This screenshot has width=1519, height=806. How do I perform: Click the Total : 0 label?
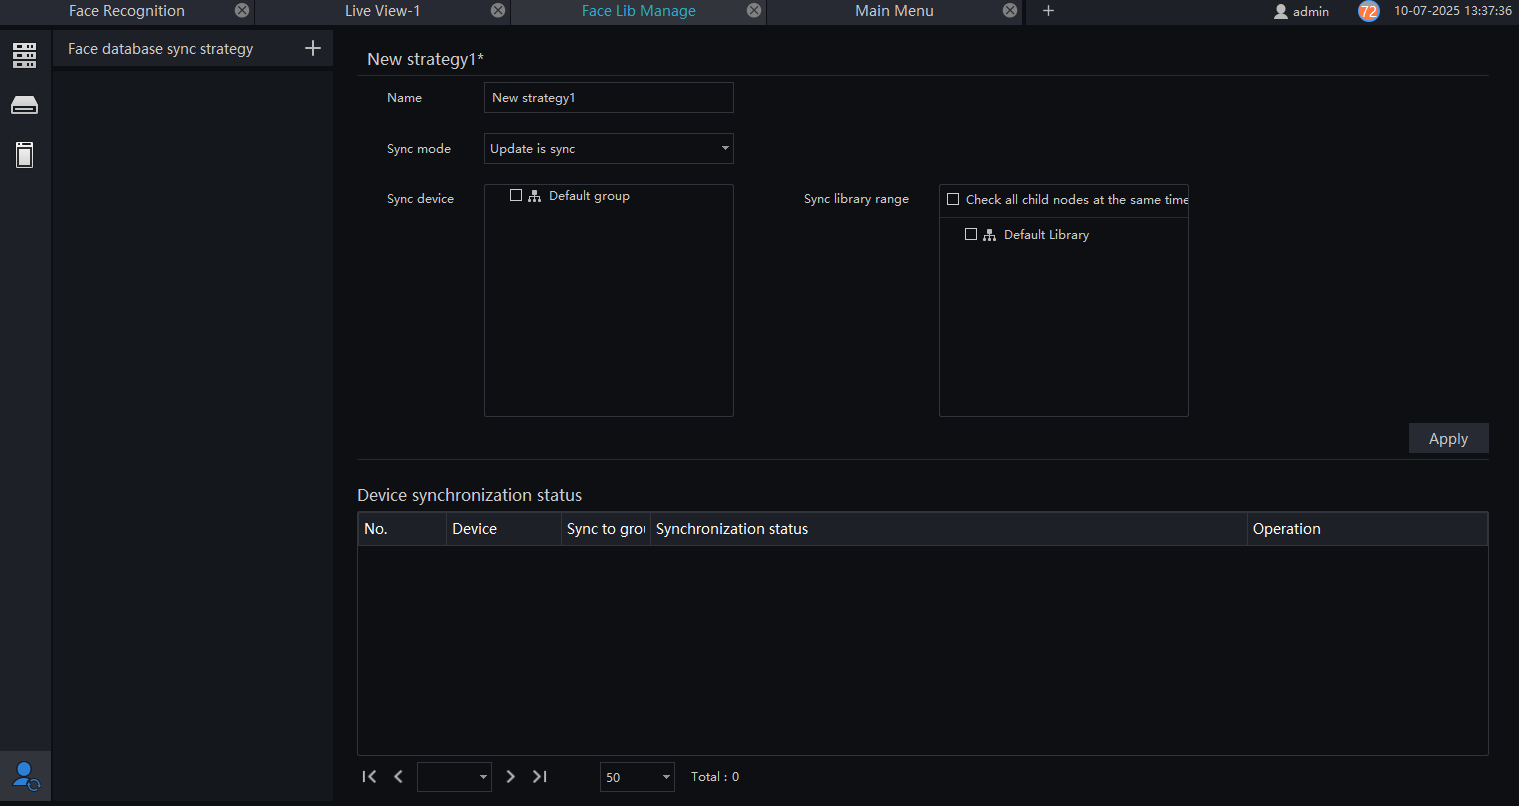click(715, 777)
